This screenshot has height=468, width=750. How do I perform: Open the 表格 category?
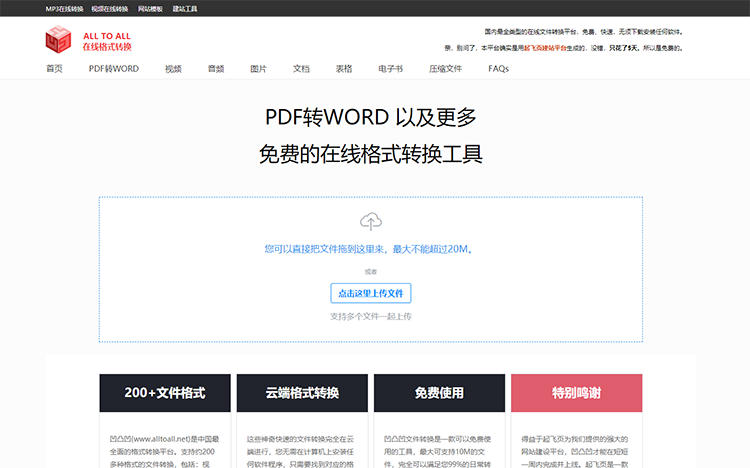[344, 69]
